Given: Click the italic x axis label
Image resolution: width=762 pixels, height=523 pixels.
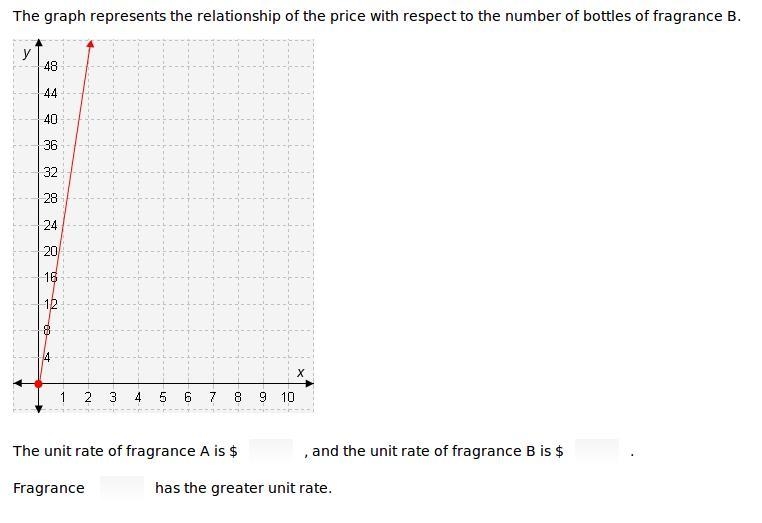Looking at the screenshot, I should click(x=300, y=373).
